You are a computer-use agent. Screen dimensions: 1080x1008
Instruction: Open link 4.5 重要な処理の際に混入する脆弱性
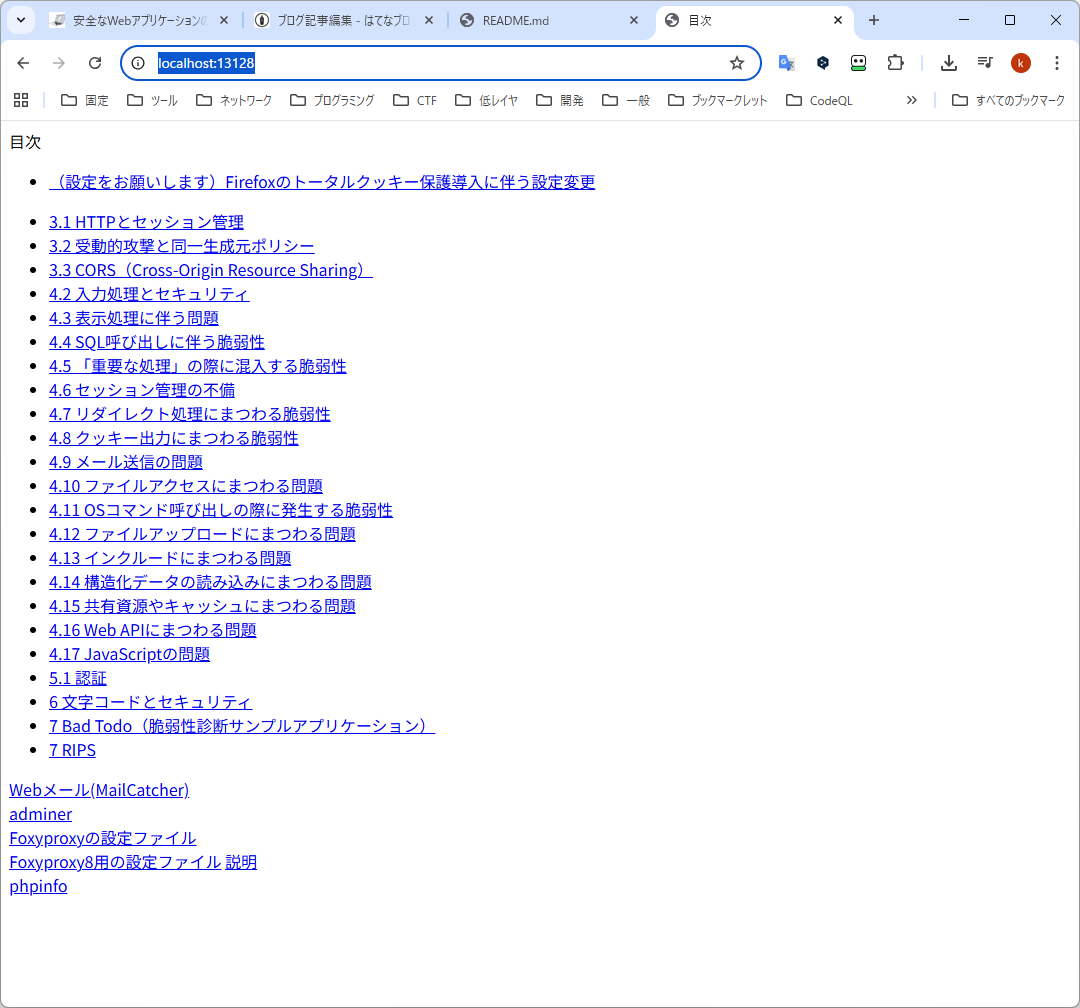pyautogui.click(x=198, y=366)
